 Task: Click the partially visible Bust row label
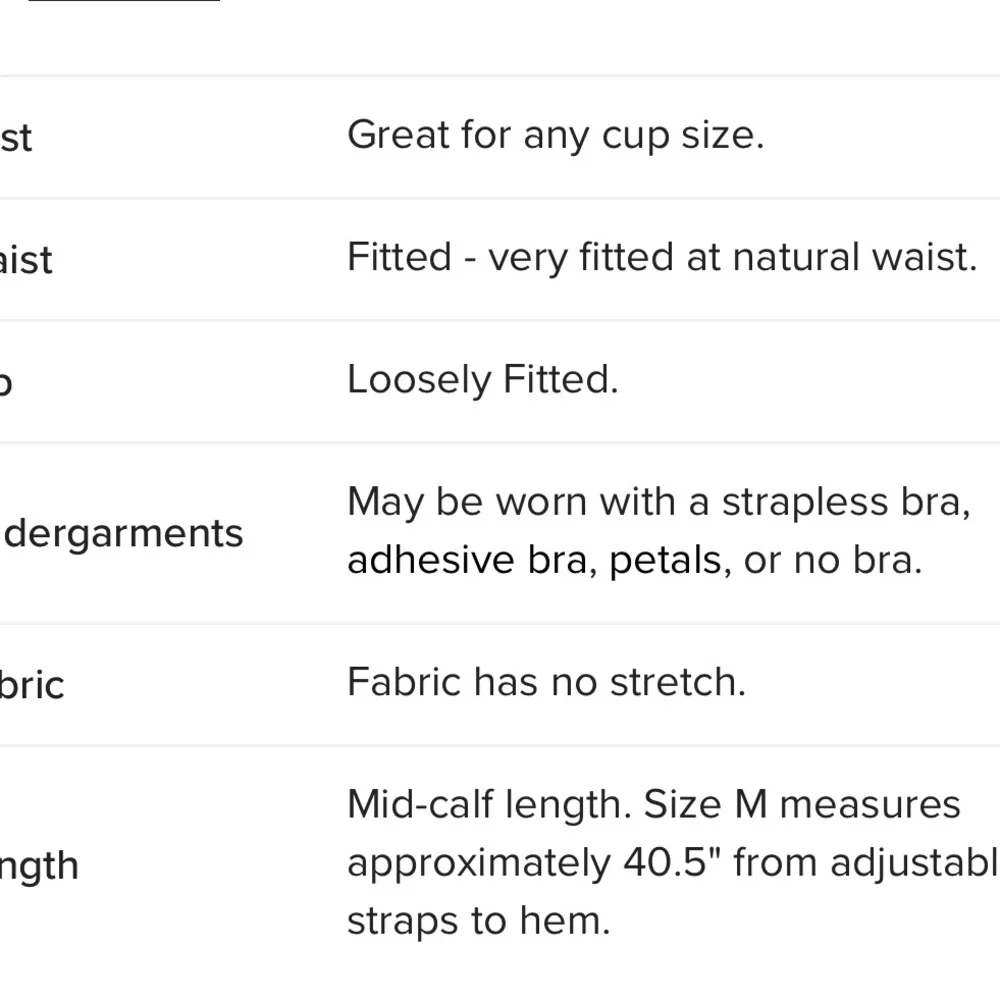pos(15,137)
